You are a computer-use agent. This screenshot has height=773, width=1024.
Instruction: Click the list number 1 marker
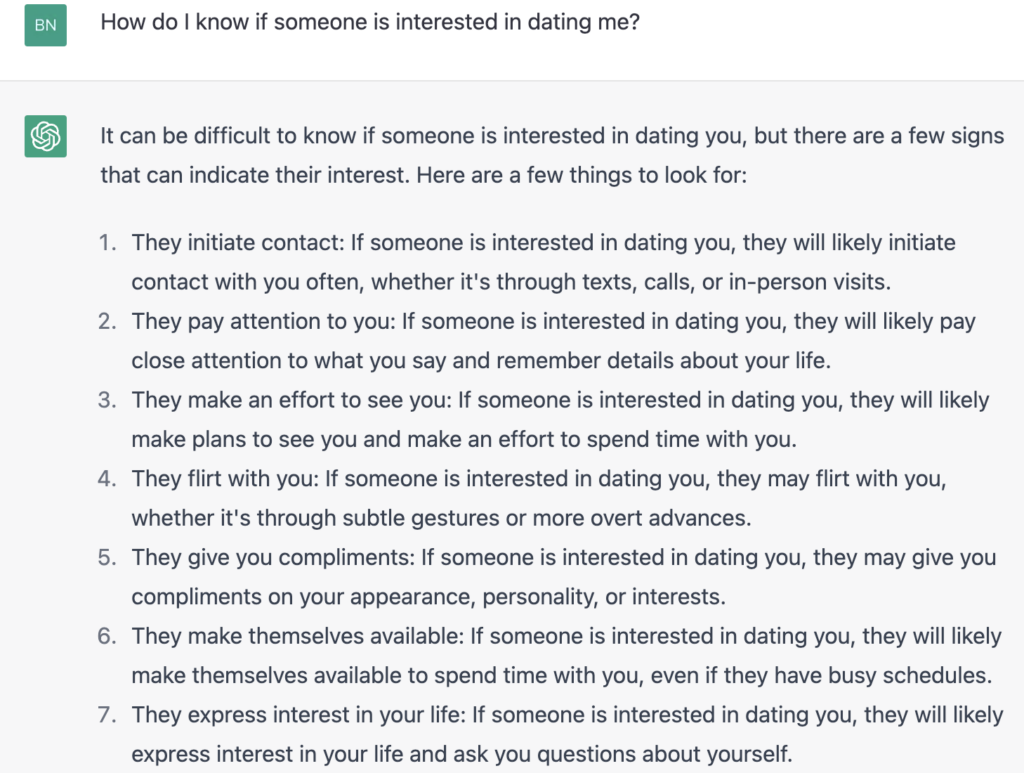pos(108,243)
